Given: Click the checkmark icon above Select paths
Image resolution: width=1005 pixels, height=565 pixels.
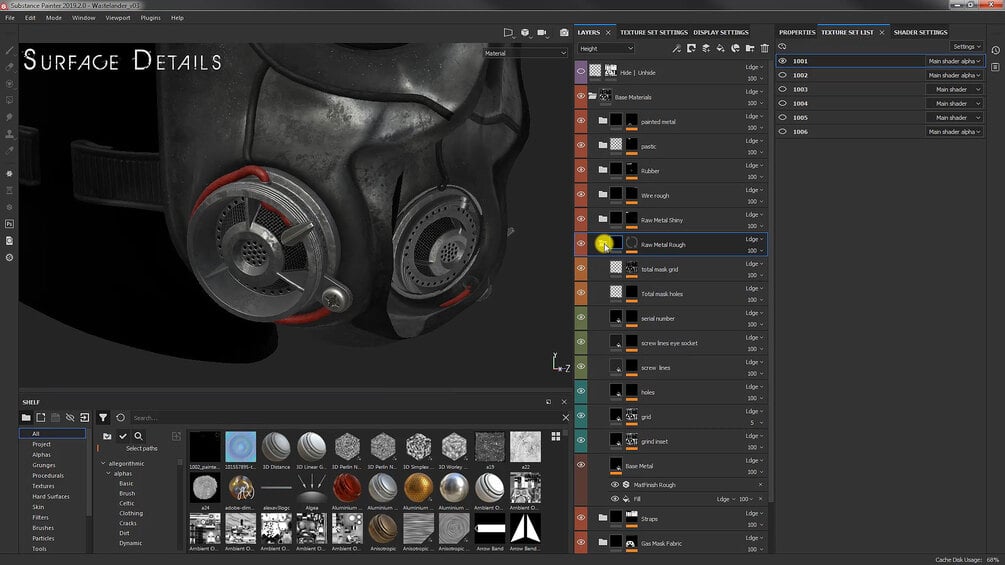Looking at the screenshot, I should tap(122, 436).
